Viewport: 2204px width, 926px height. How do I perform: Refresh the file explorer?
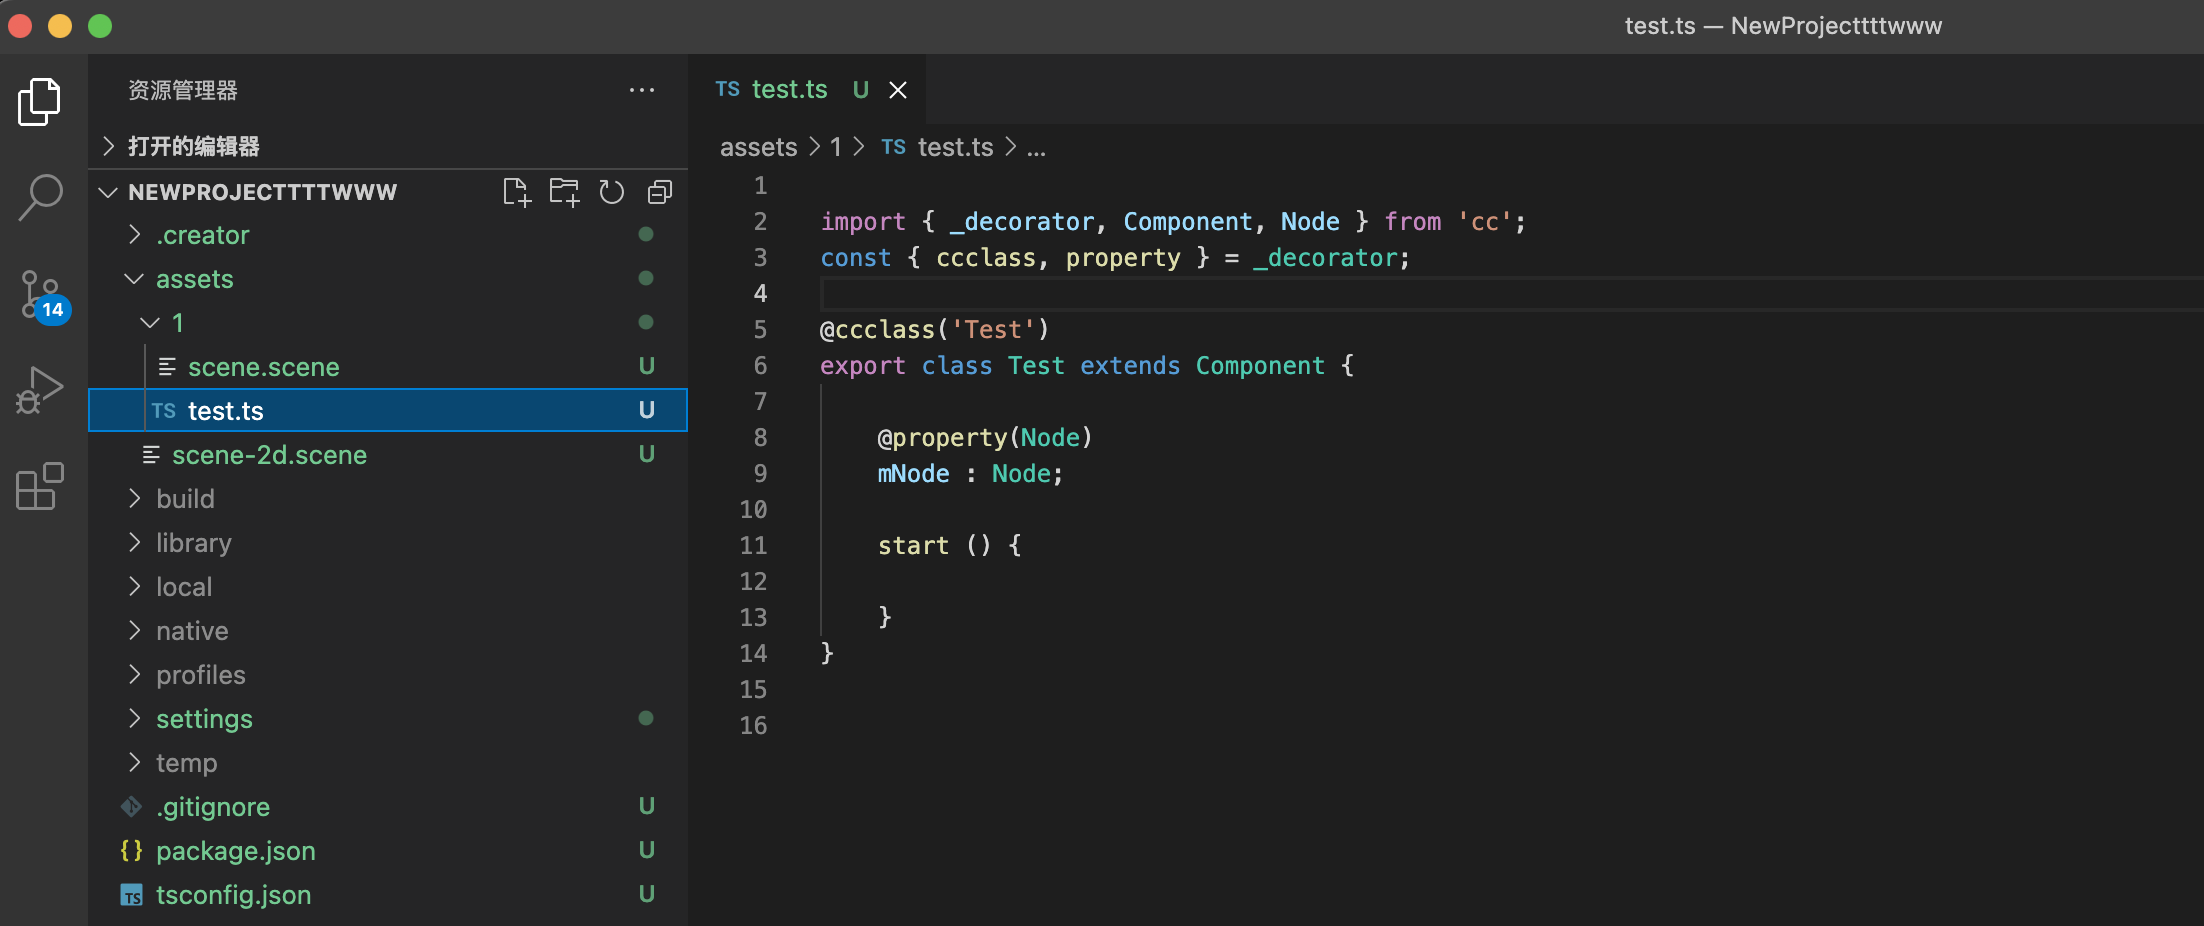click(x=611, y=192)
